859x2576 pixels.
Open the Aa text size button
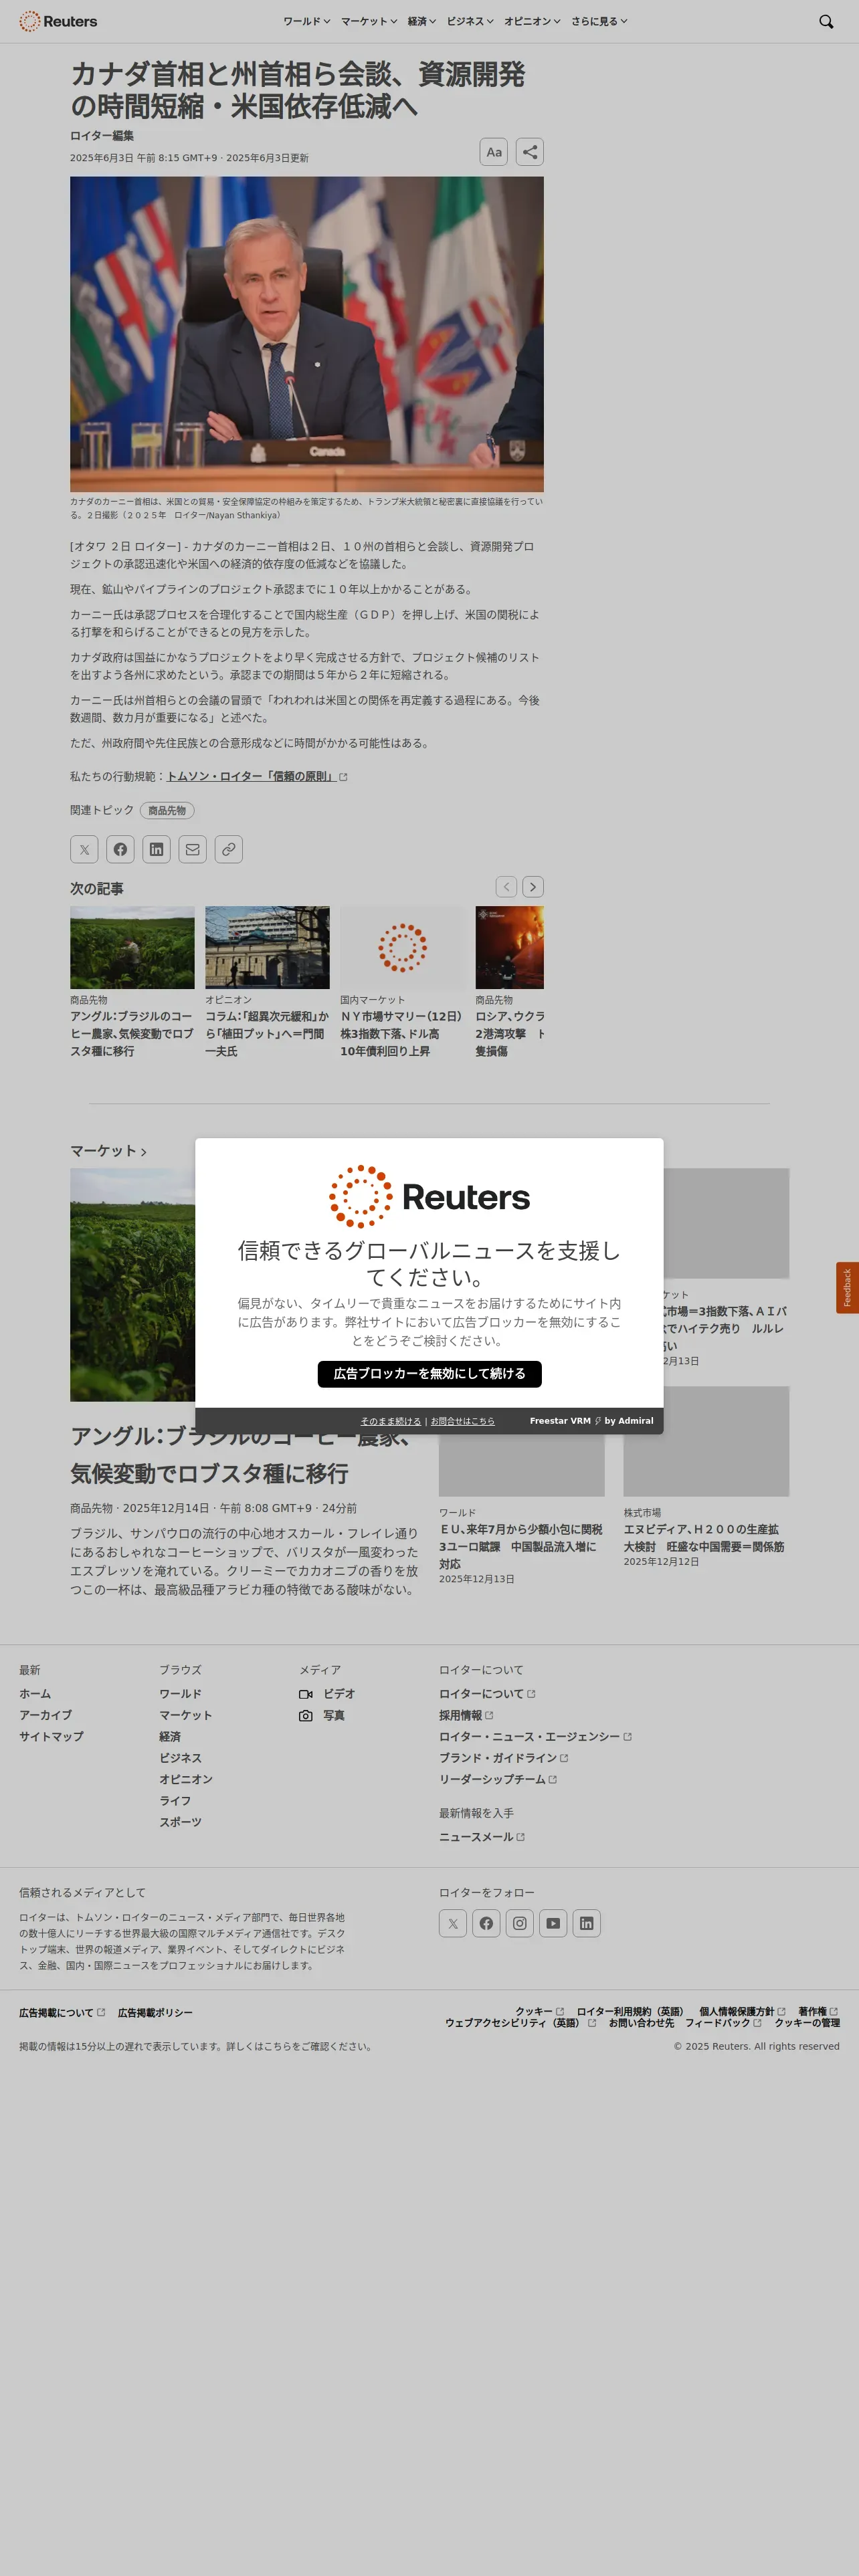coord(494,152)
